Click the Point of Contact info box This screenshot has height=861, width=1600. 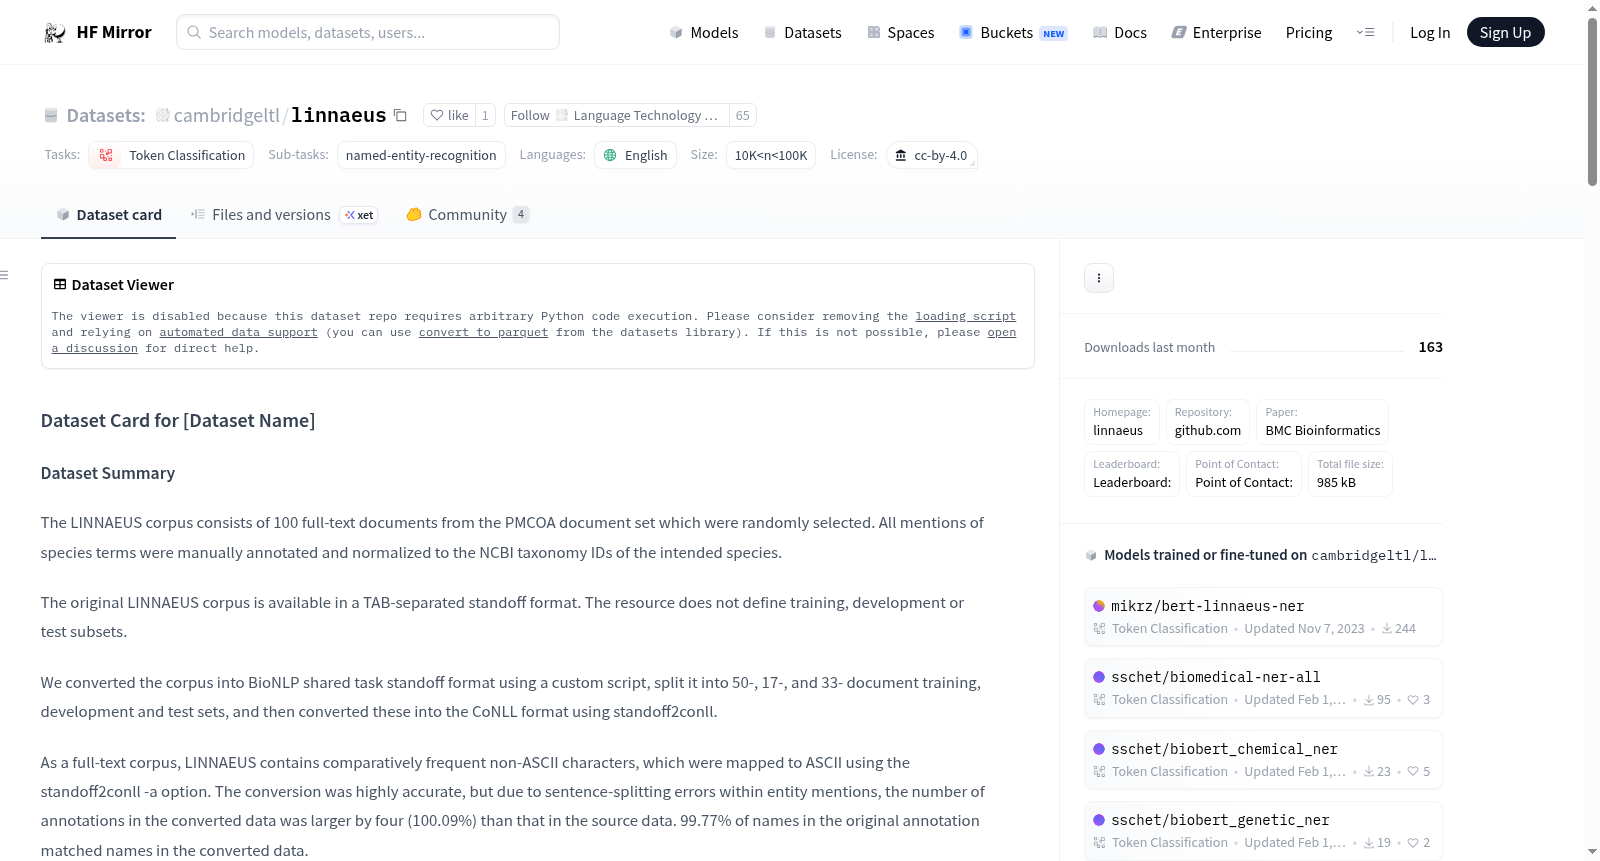tap(1244, 473)
